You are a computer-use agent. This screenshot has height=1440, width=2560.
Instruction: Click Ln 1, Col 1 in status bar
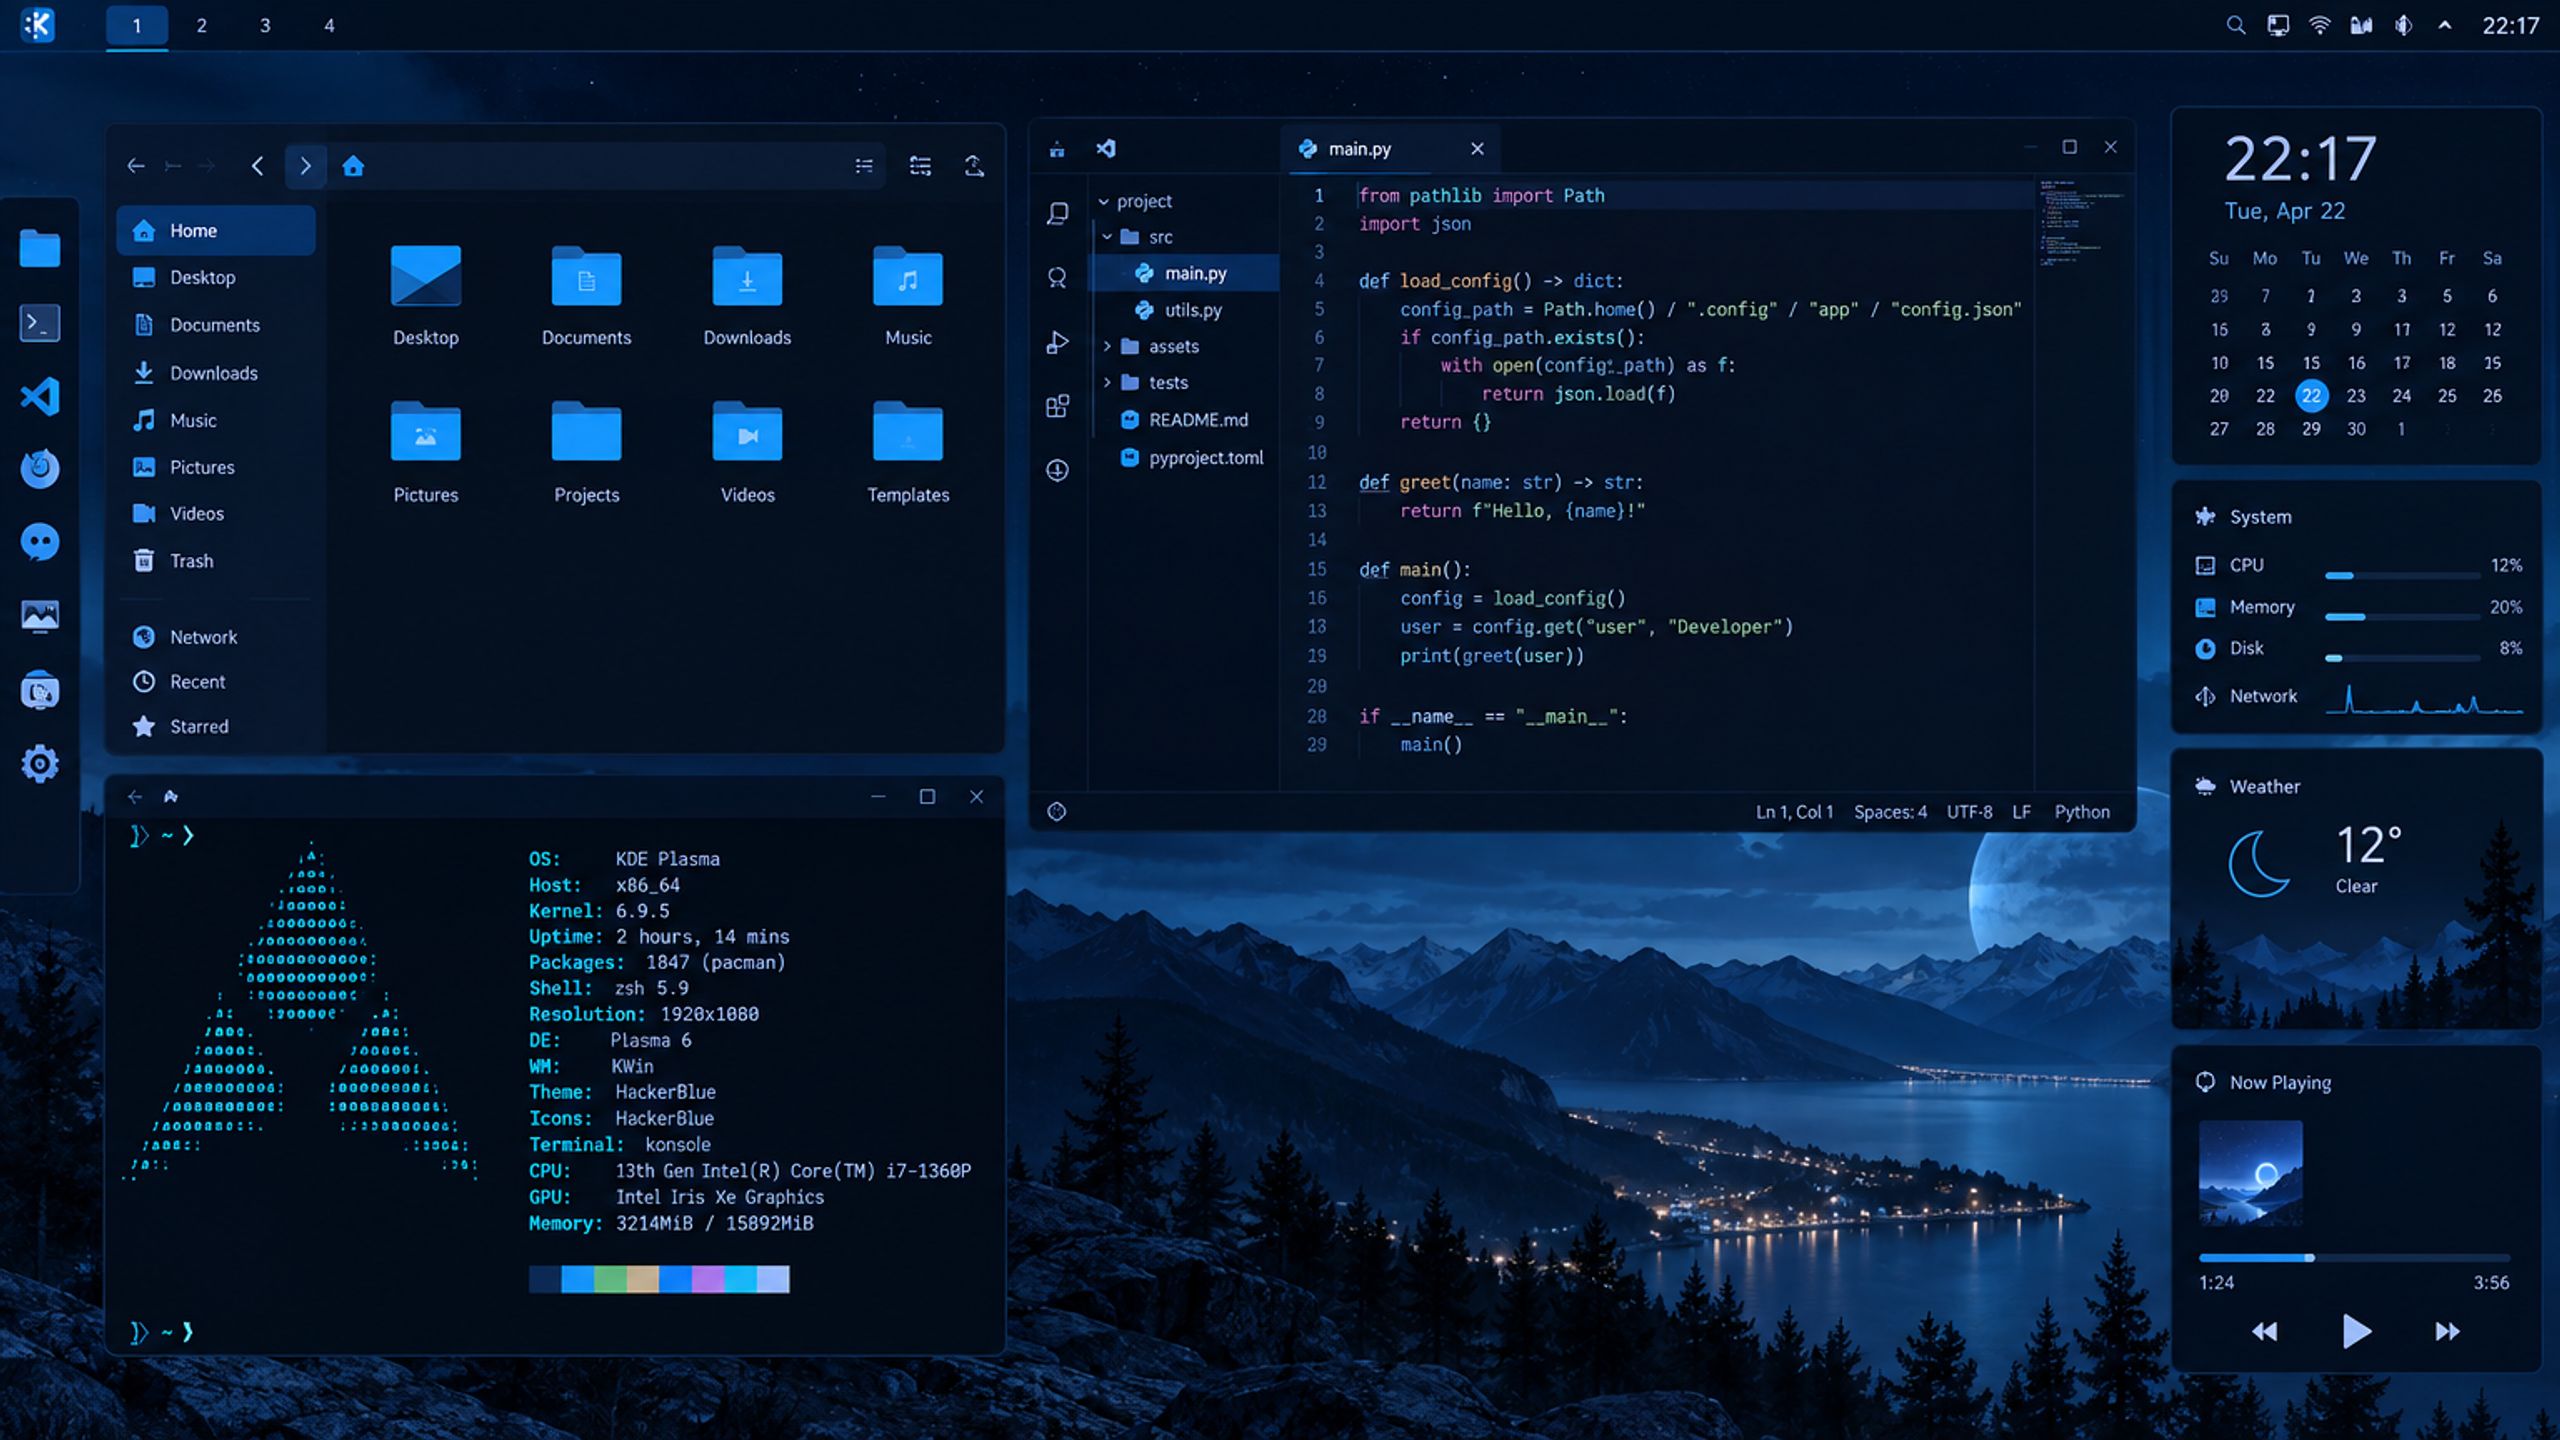pos(1794,812)
